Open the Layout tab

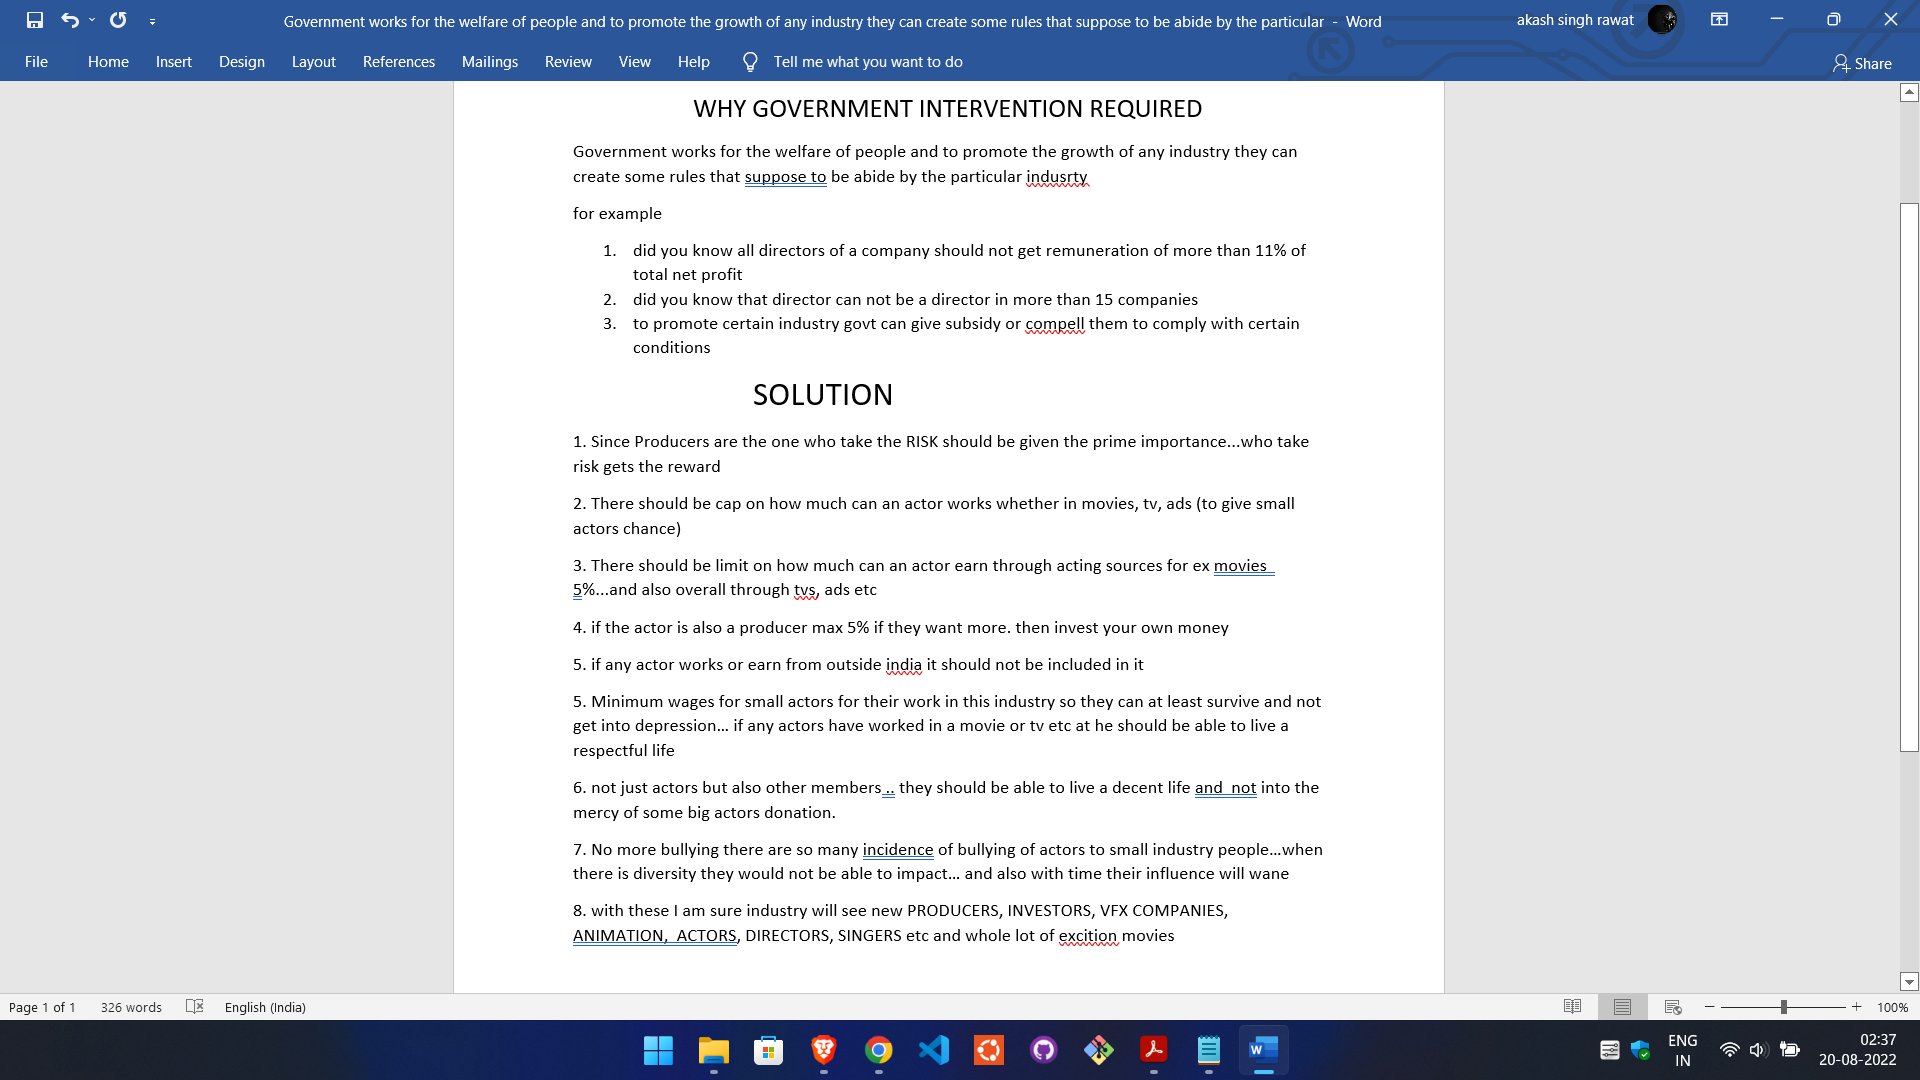[x=314, y=62]
